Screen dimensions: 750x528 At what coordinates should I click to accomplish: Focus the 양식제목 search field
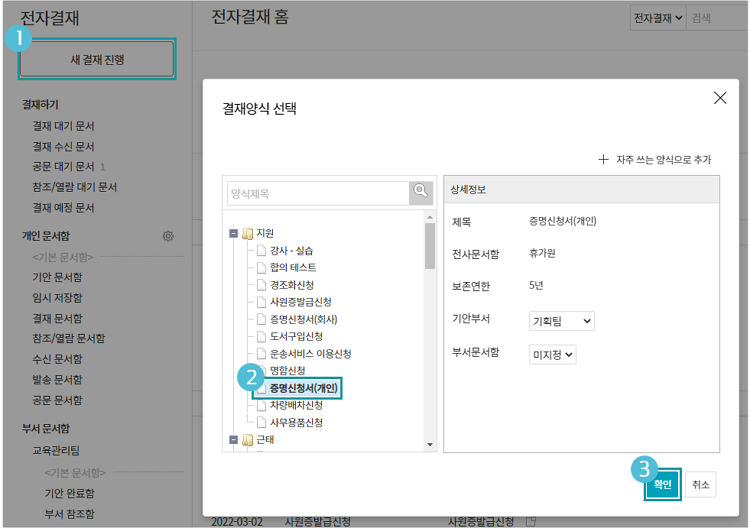point(318,193)
